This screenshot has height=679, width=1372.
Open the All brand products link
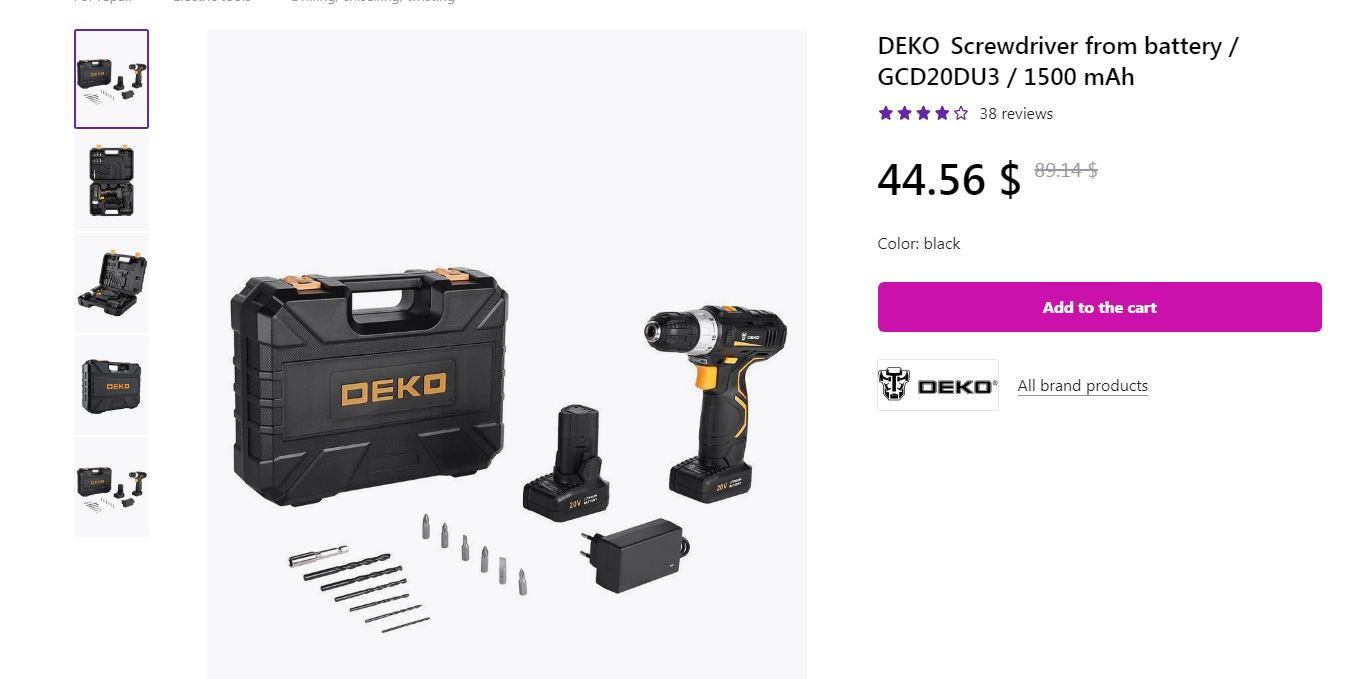coord(1083,386)
